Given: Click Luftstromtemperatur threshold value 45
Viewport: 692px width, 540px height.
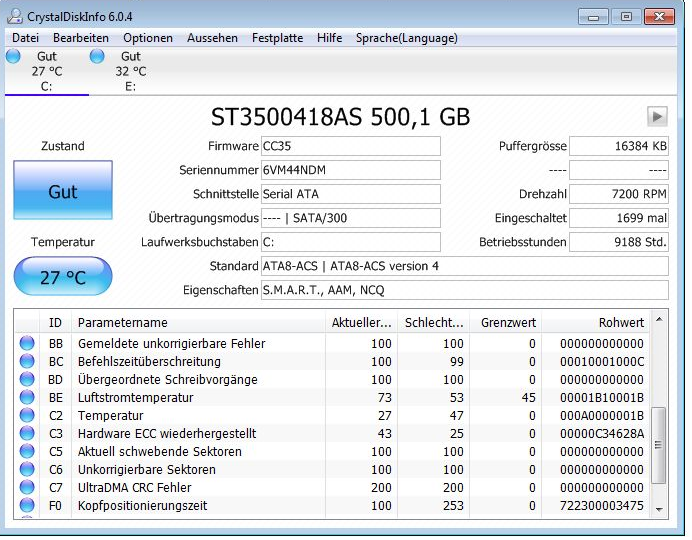Looking at the screenshot, I should pos(528,398).
